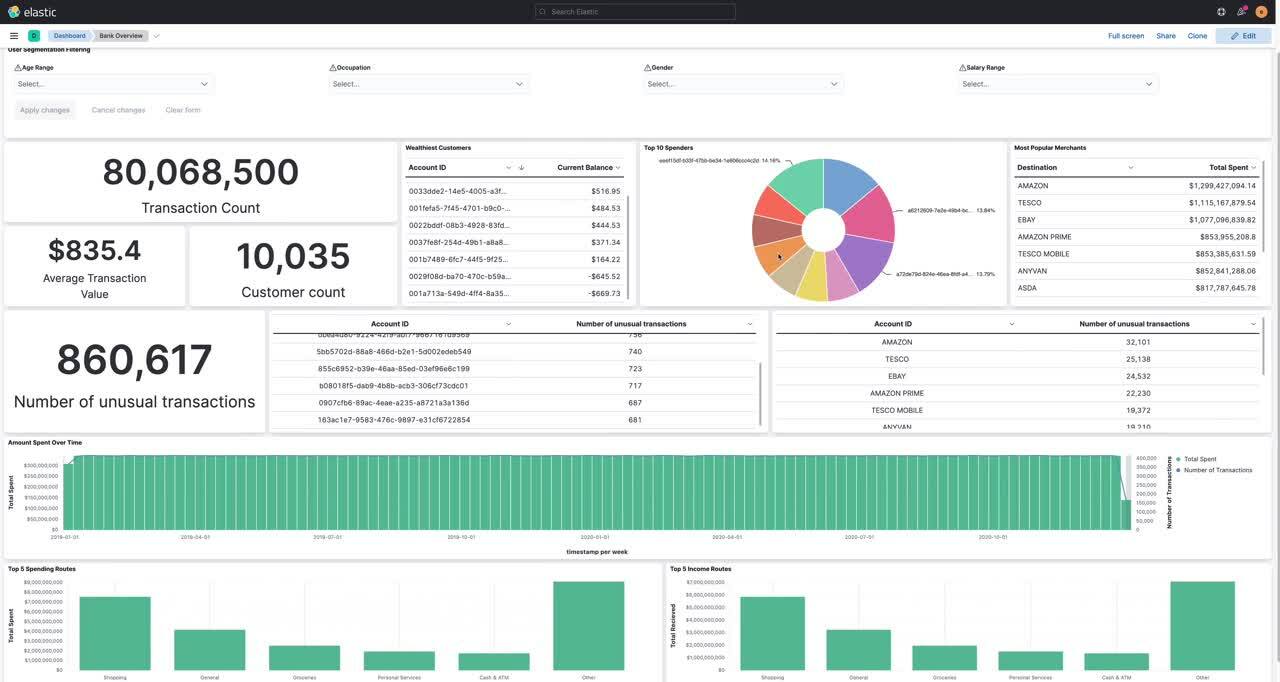The height and width of the screenshot is (682, 1280).
Task: Open the orange user account avatar
Action: pyautogui.click(x=1261, y=12)
